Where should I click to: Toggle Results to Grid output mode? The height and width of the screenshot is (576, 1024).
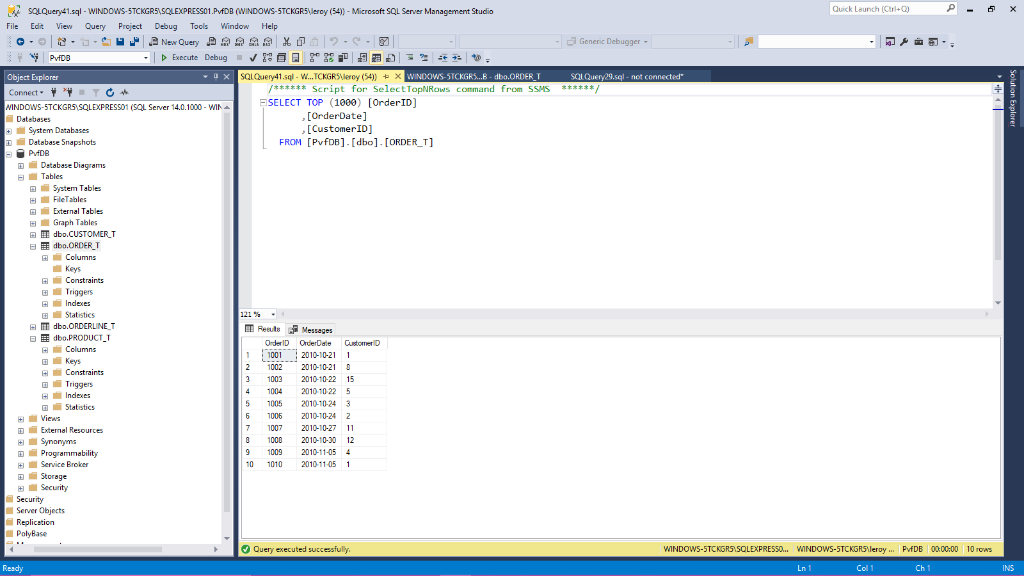tap(376, 57)
